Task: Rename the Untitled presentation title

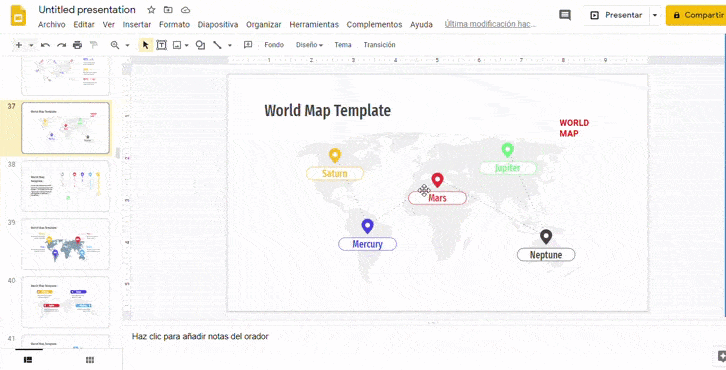Action: [x=87, y=10]
